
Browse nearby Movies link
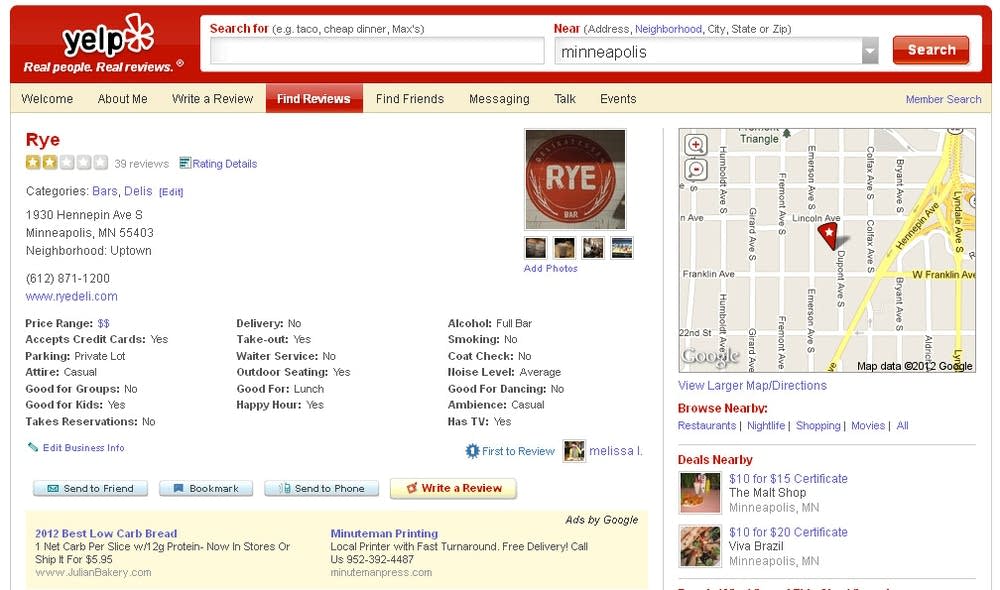pyautogui.click(x=868, y=425)
